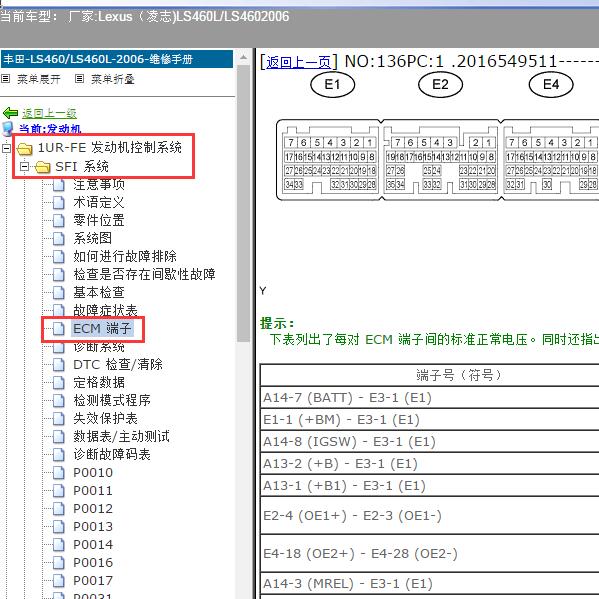Open the 诊断故障码表 tree item
Image resolution: width=599 pixels, height=599 pixels.
click(x=112, y=454)
